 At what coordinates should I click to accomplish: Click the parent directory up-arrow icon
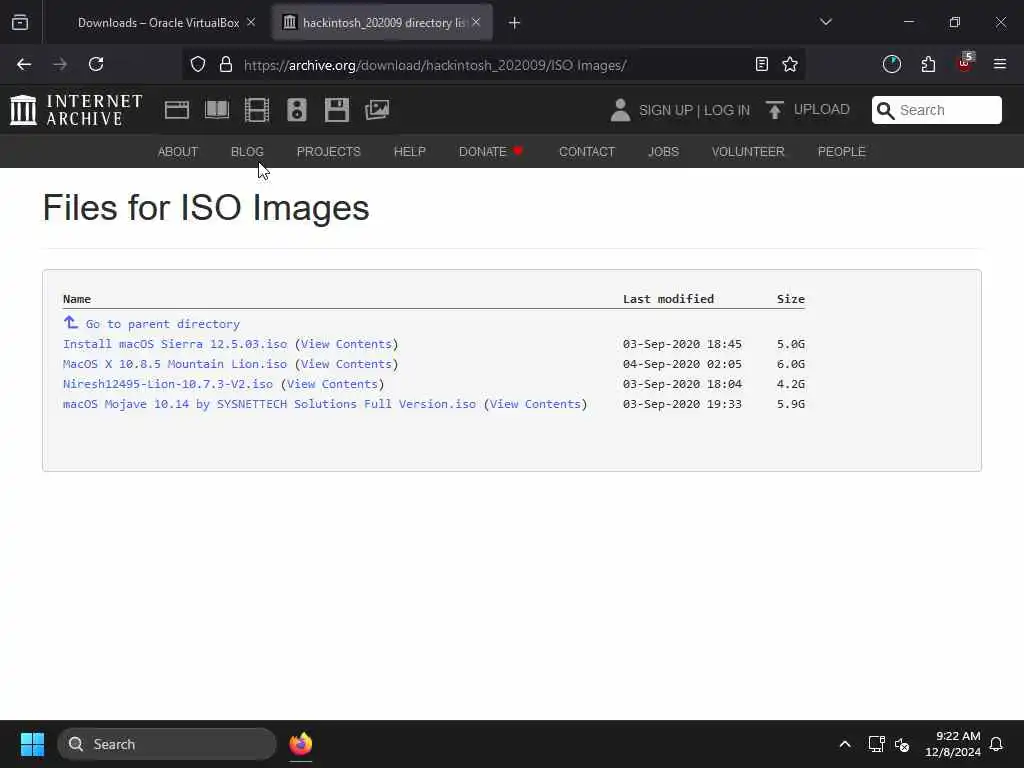click(71, 322)
